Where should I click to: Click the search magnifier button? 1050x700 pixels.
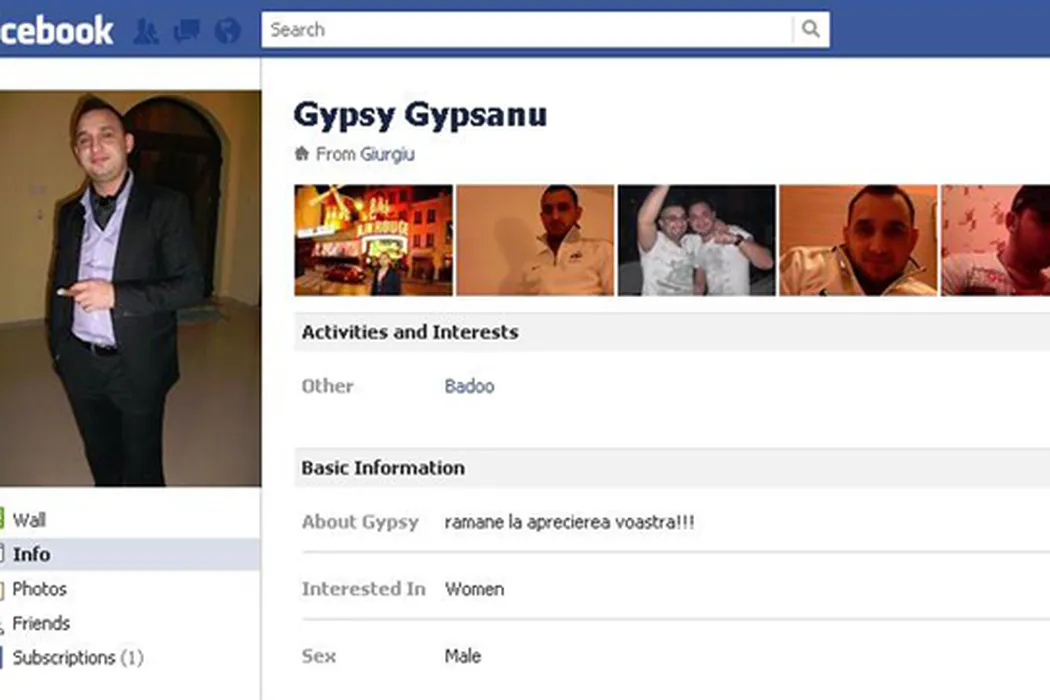coord(811,29)
